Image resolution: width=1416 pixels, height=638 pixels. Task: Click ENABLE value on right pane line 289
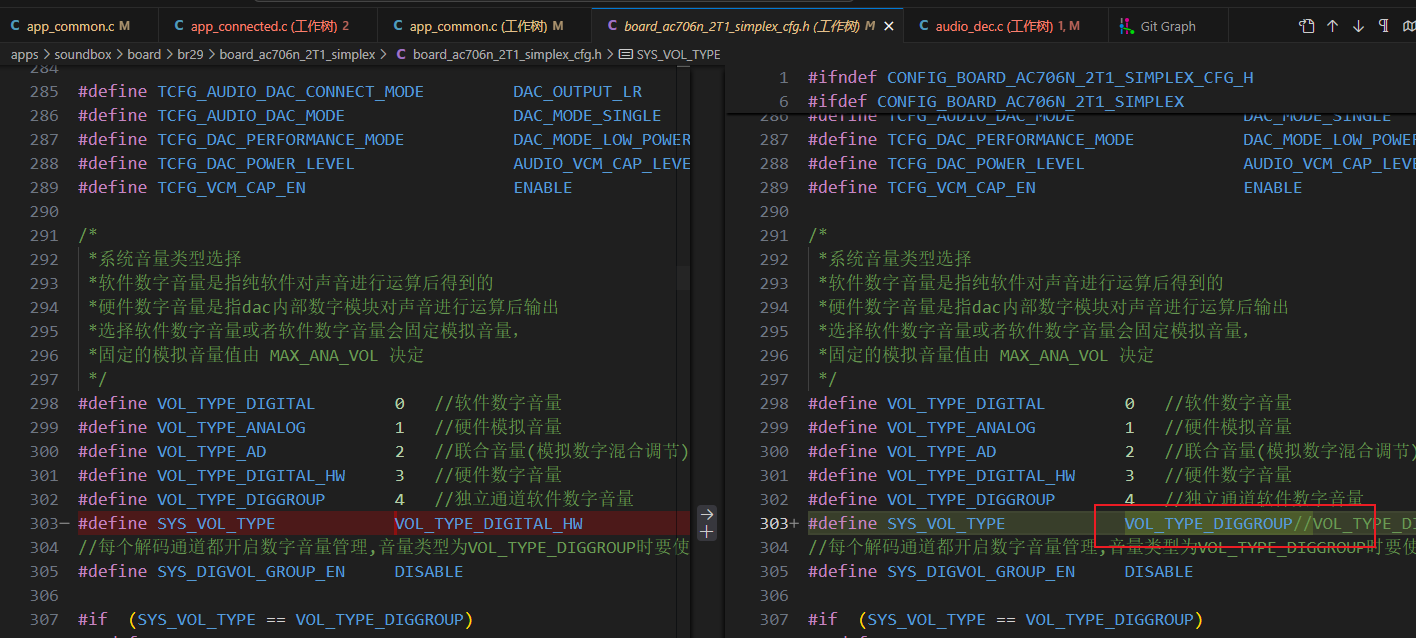pyautogui.click(x=1272, y=187)
